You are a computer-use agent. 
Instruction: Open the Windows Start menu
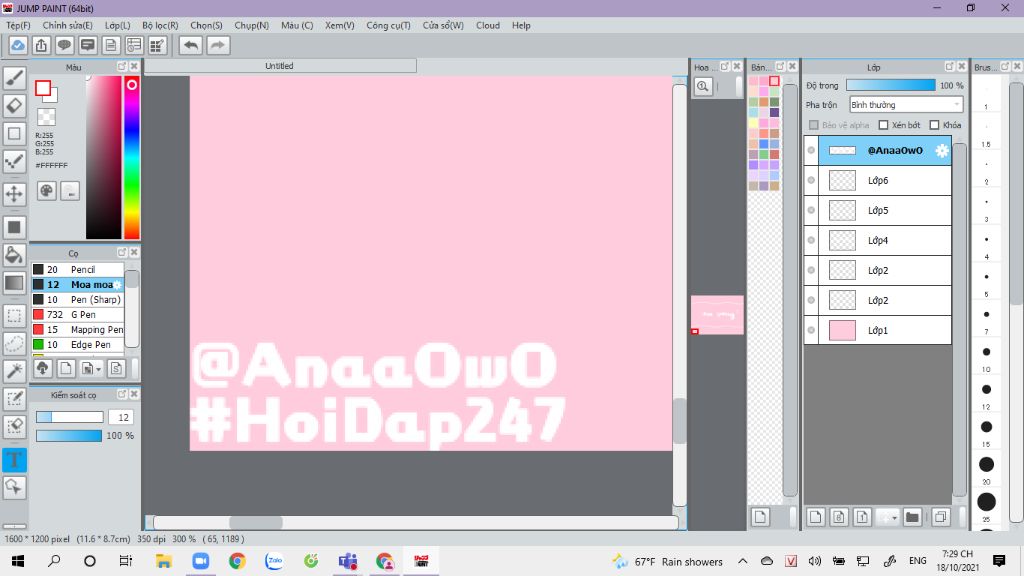point(18,561)
